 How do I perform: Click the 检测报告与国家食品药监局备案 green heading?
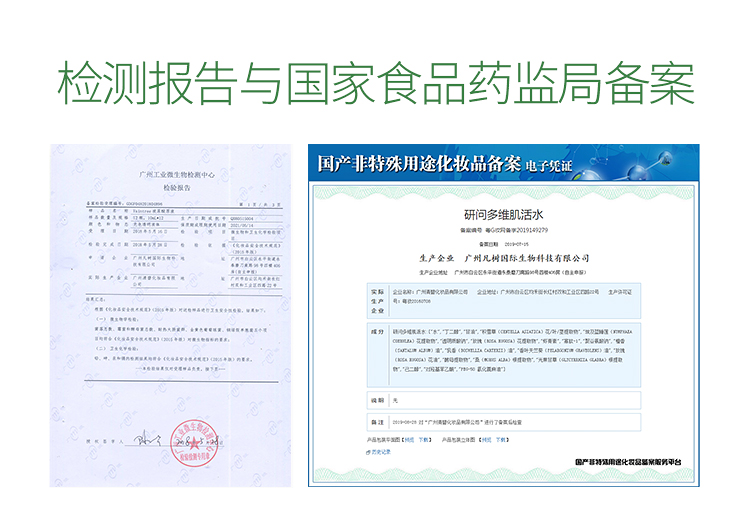[x=375, y=83]
